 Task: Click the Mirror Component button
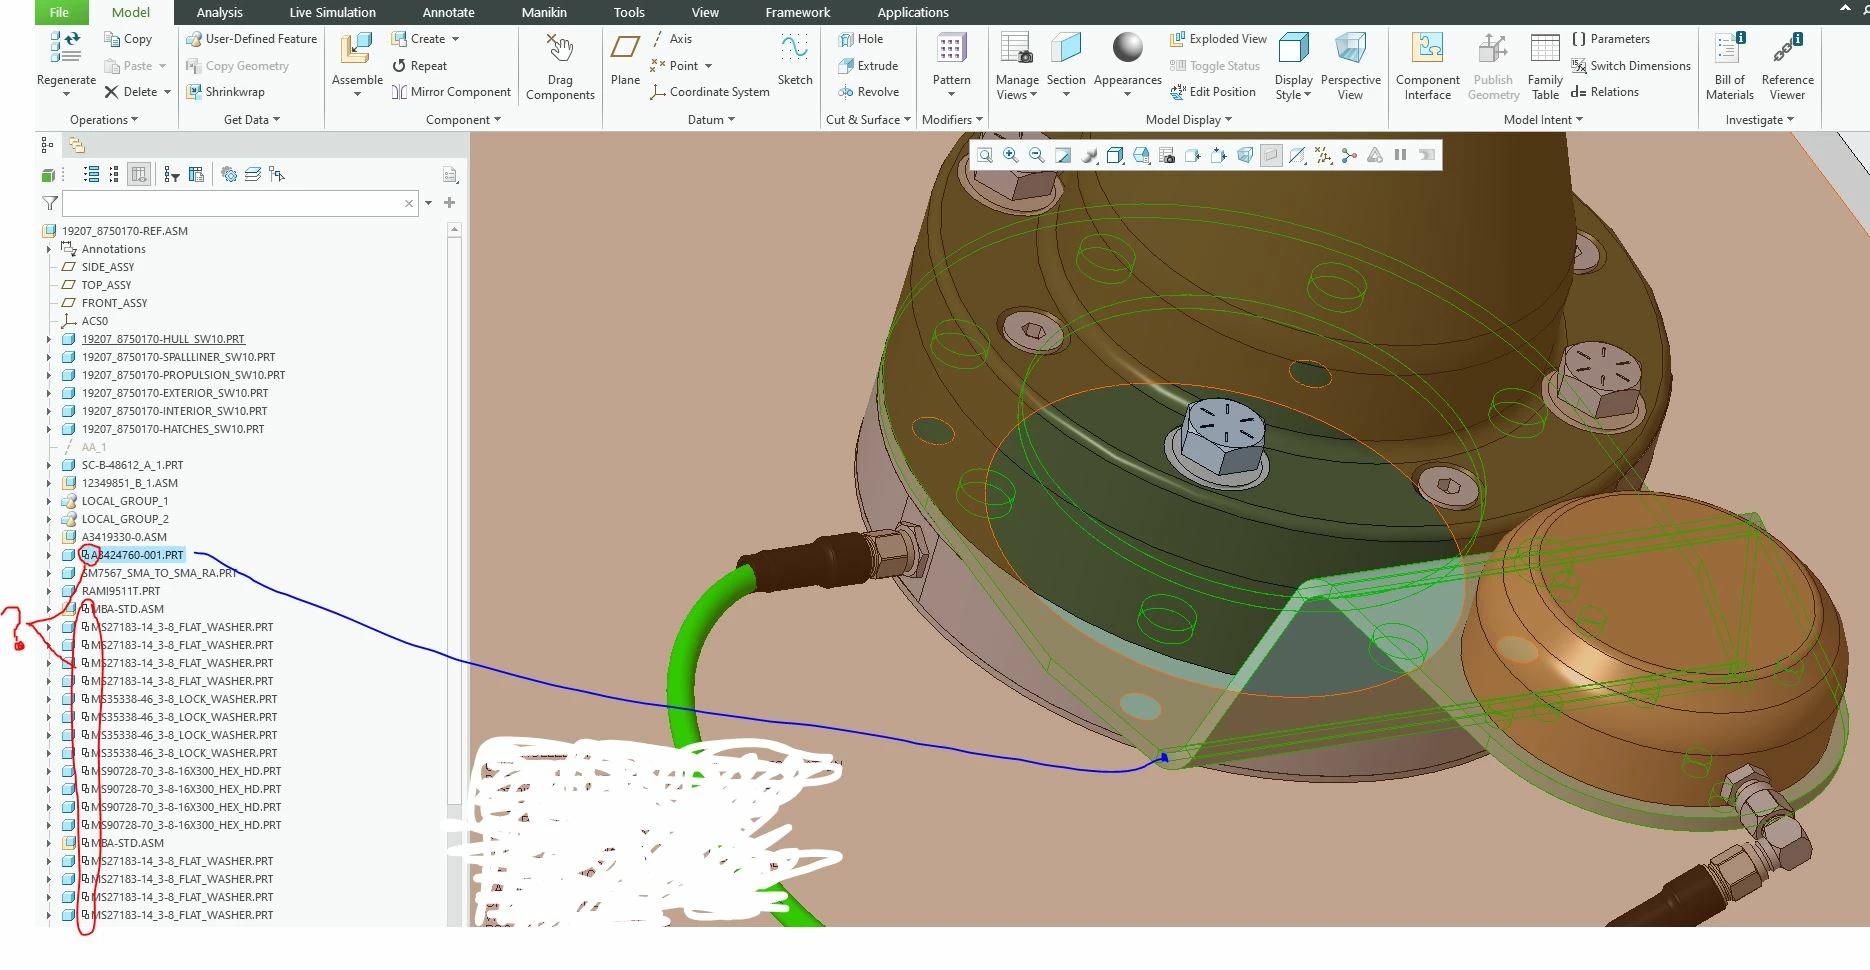click(x=451, y=92)
